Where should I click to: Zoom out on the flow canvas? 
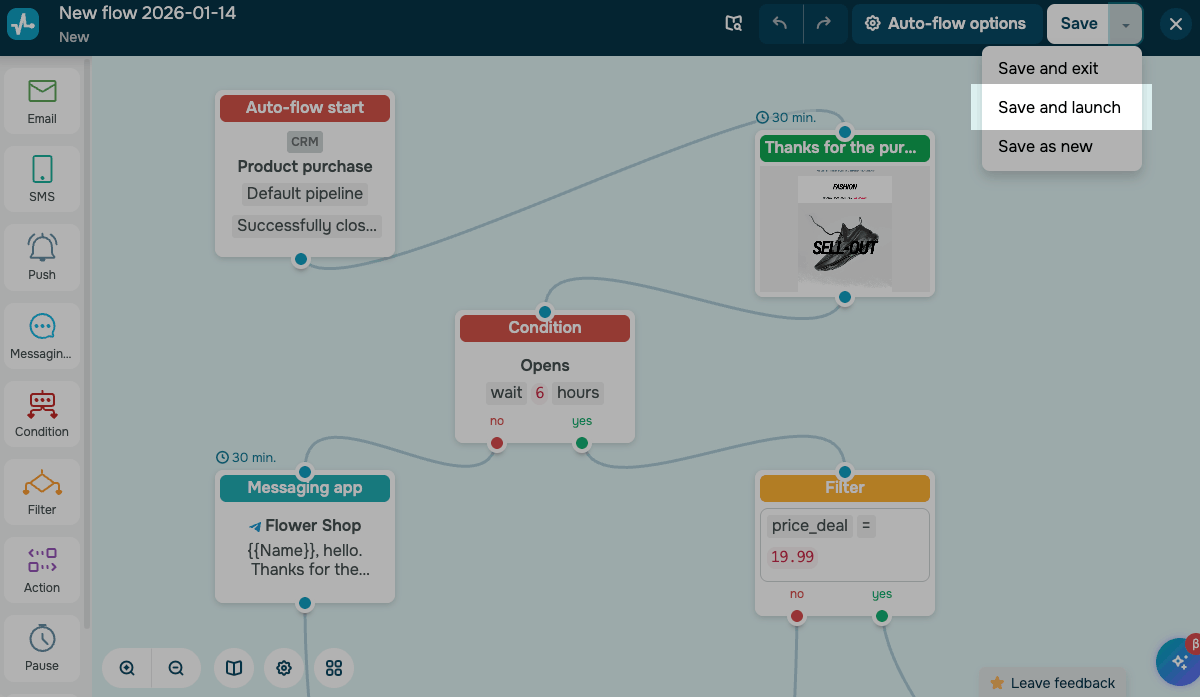click(x=176, y=668)
